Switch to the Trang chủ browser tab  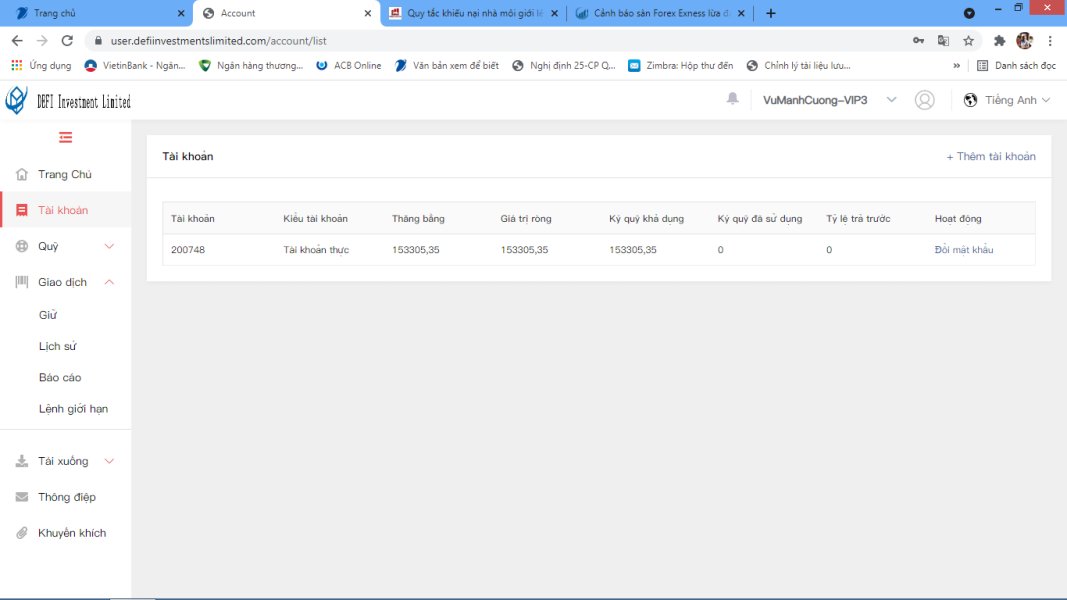pos(95,13)
